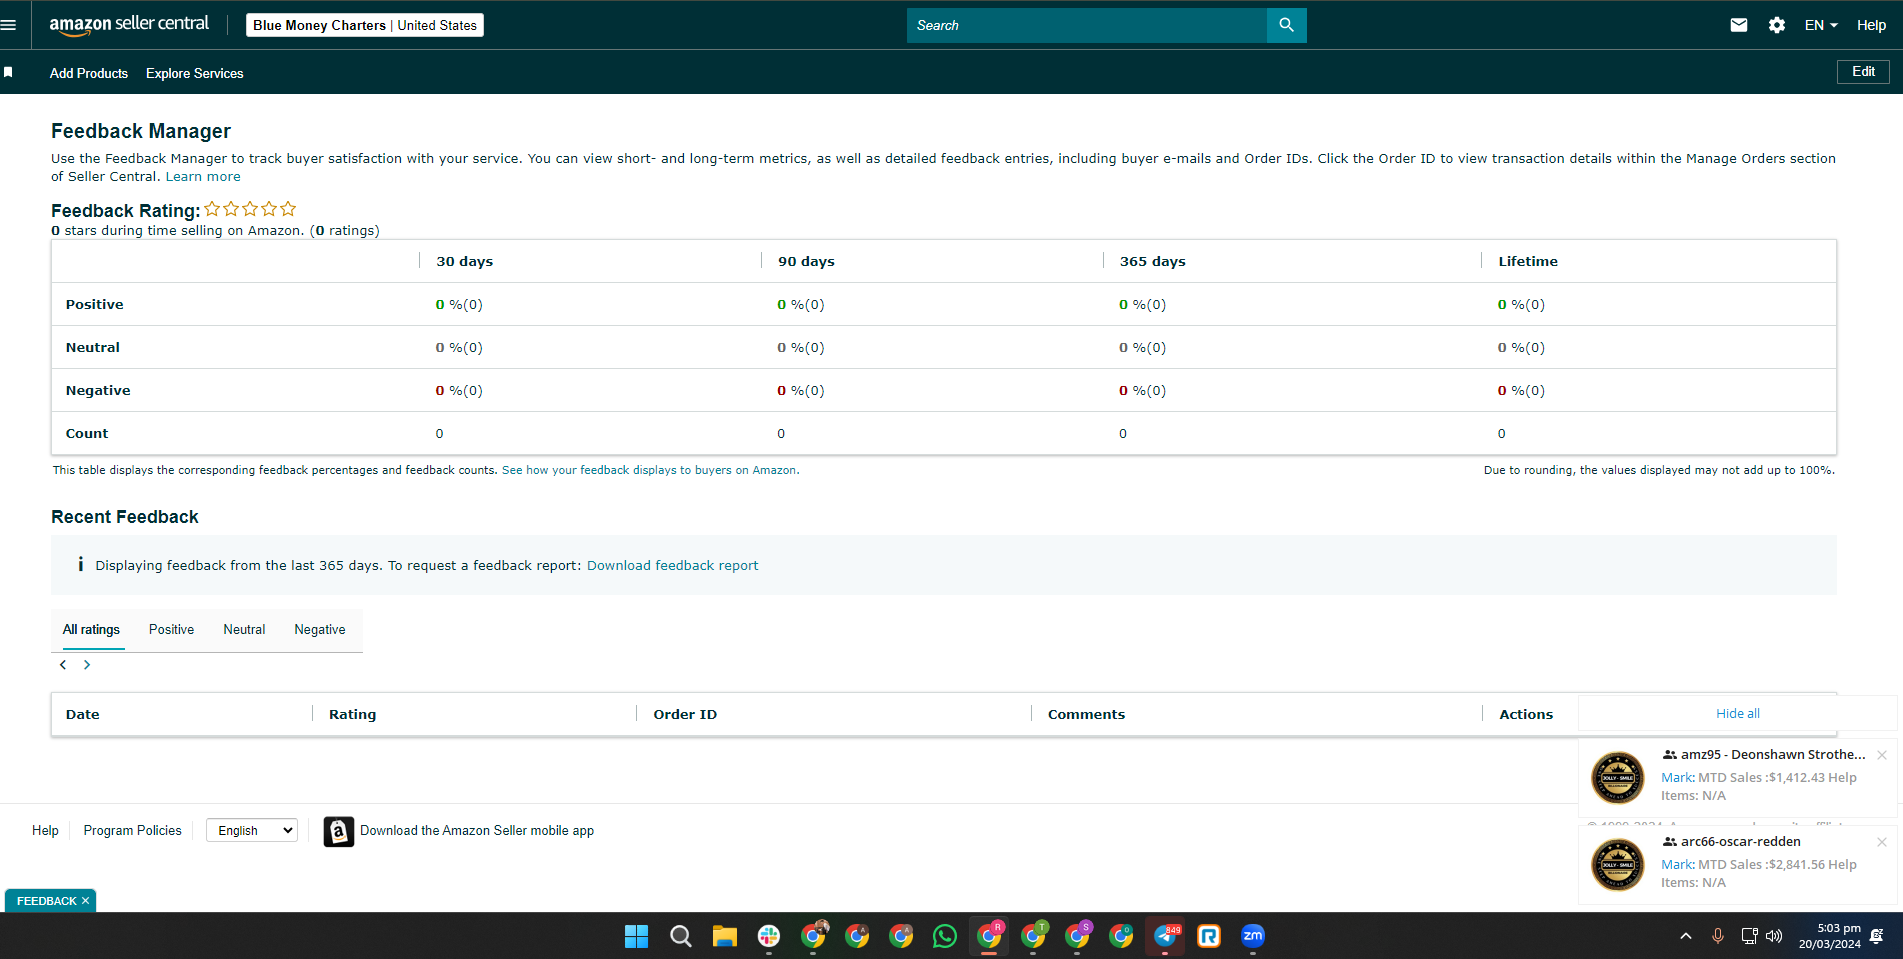Click the Positive row label
The width and height of the screenshot is (1903, 959).
coord(95,305)
